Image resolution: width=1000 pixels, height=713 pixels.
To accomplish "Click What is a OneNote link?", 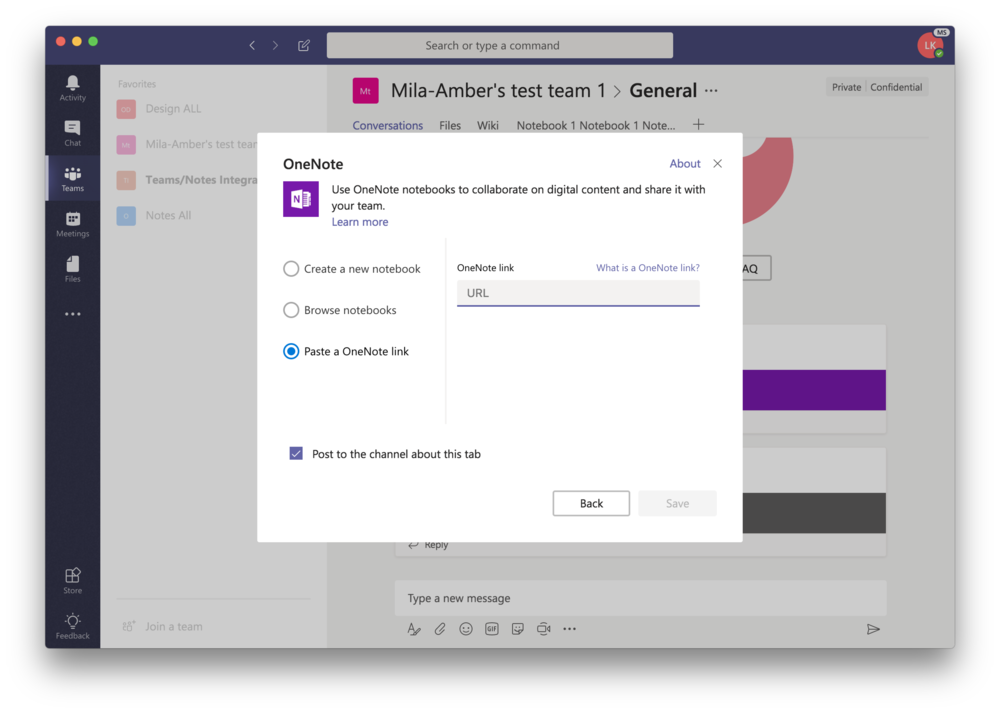I will pos(647,268).
